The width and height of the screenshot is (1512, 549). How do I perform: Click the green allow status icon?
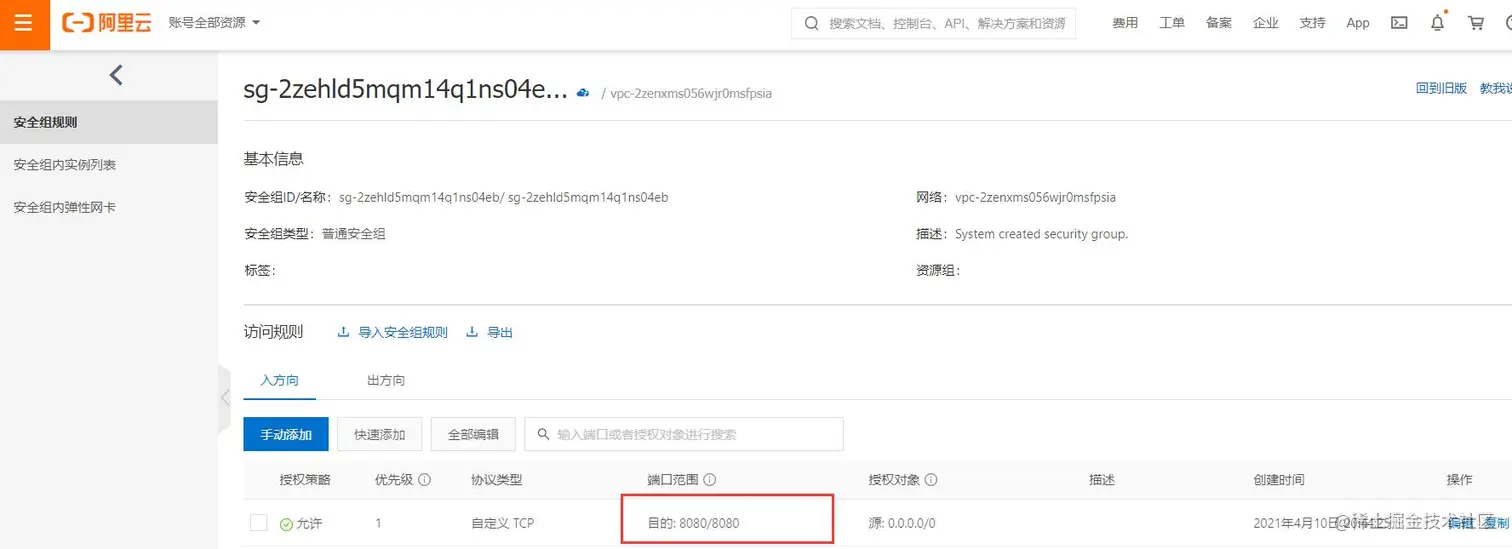[287, 523]
